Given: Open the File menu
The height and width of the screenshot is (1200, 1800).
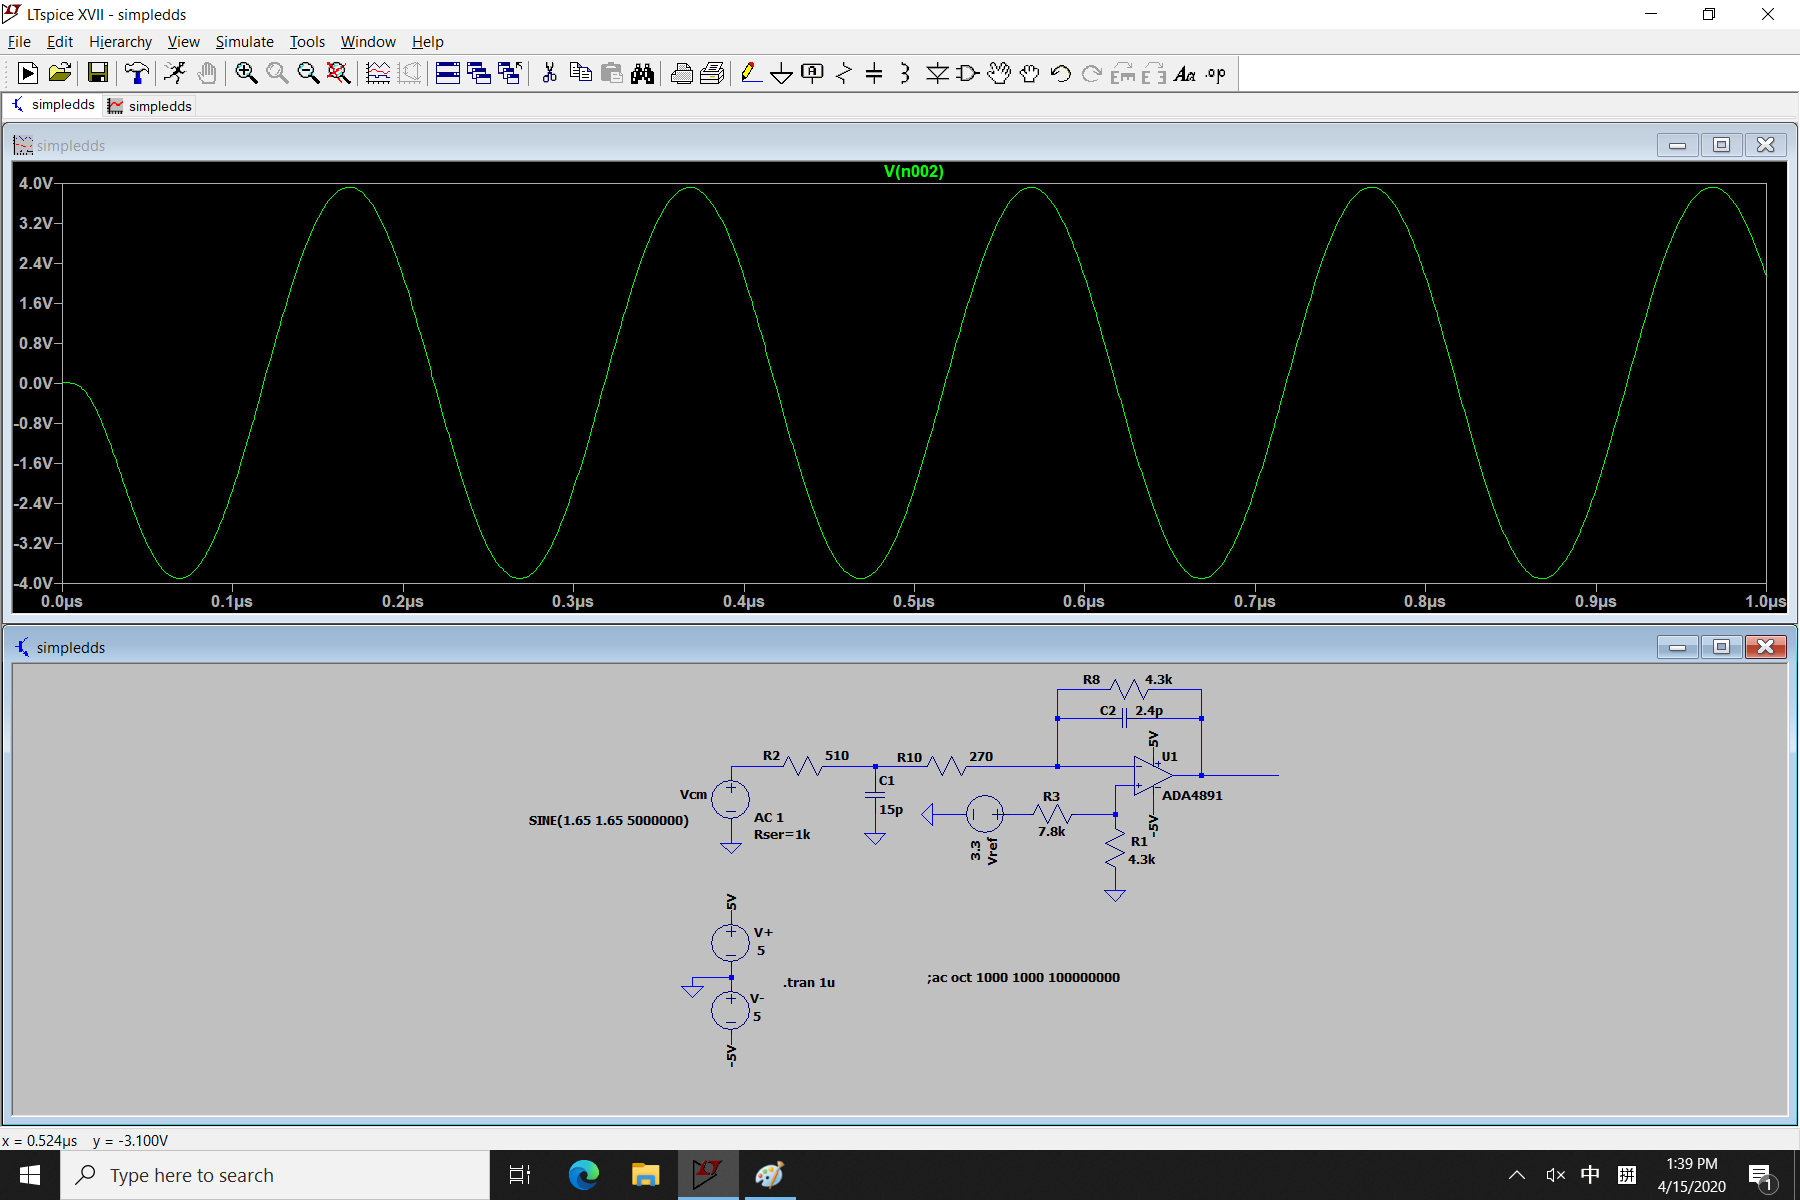Looking at the screenshot, I should click(x=19, y=41).
